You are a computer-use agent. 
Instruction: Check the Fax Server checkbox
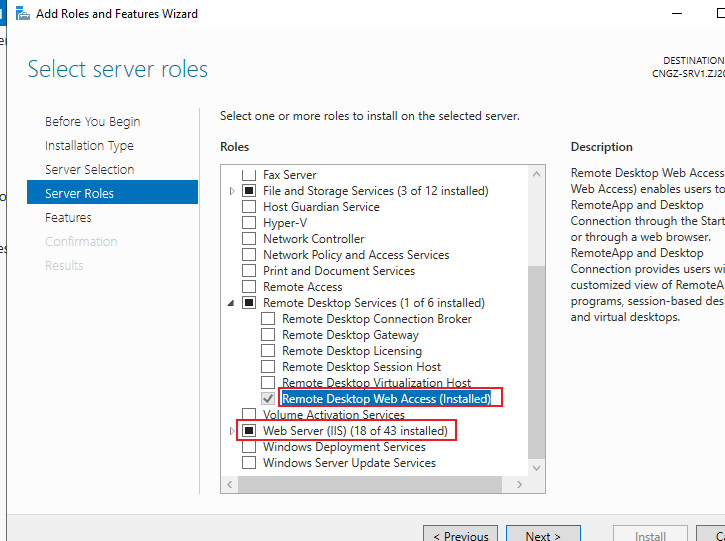(x=249, y=175)
